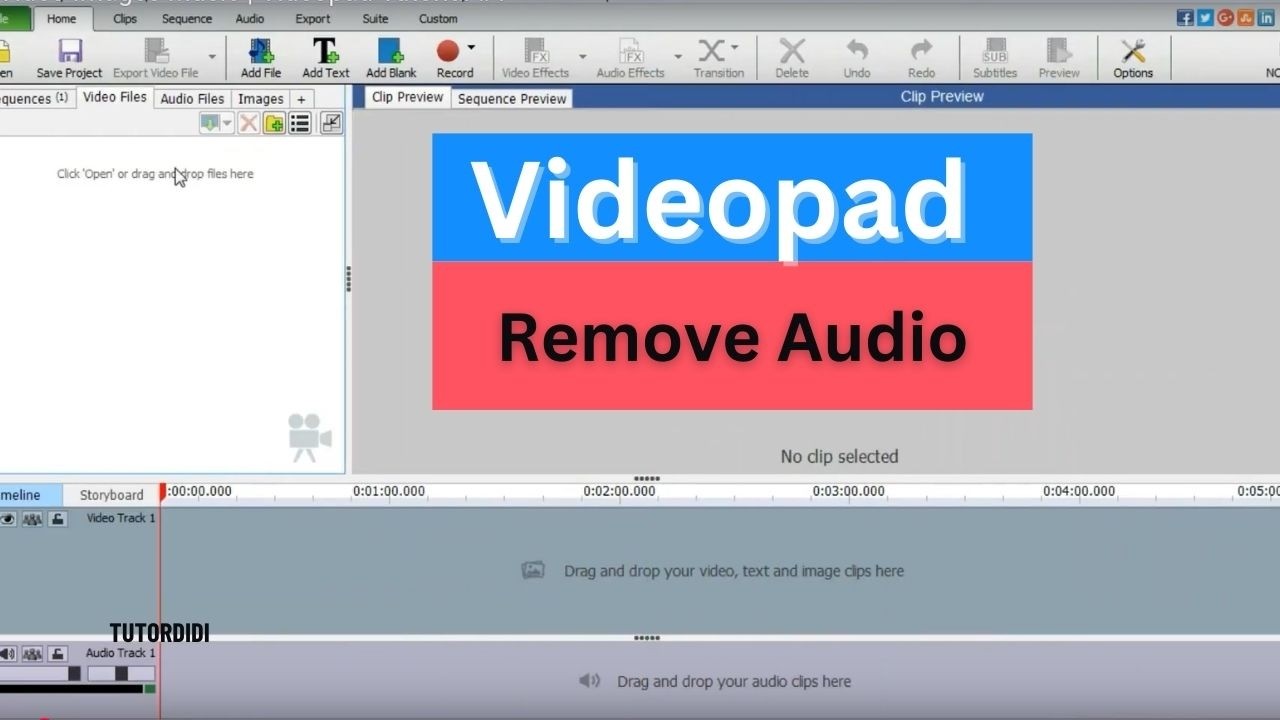Open the Clips ribbon tab
This screenshot has height=720, width=1280.
click(x=125, y=18)
